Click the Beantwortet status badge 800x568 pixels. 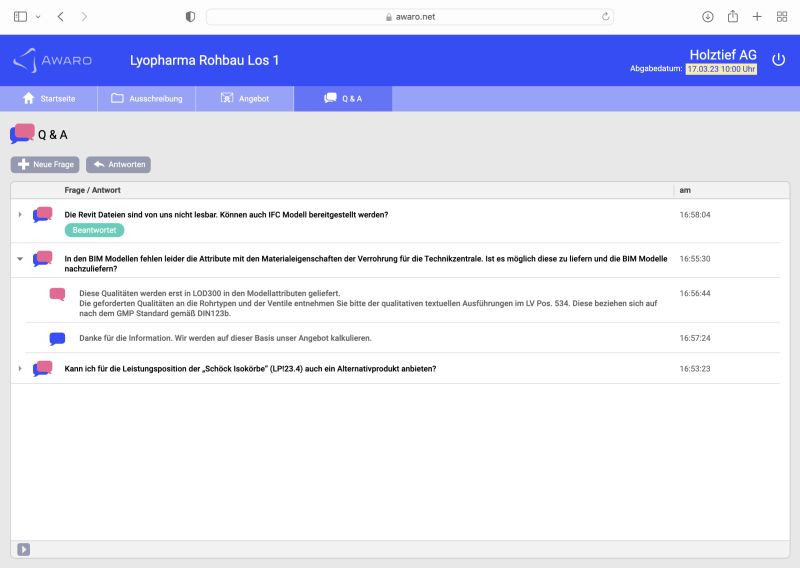pyautogui.click(x=94, y=230)
